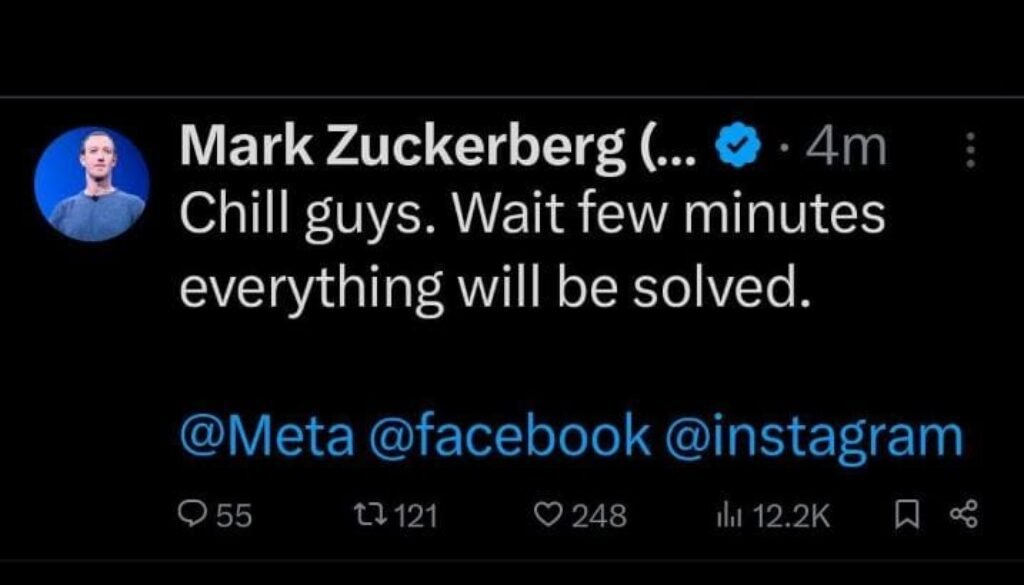This screenshot has width=1024, height=585.
Task: Open tweet analytics via the bar chart icon
Action: point(726,515)
